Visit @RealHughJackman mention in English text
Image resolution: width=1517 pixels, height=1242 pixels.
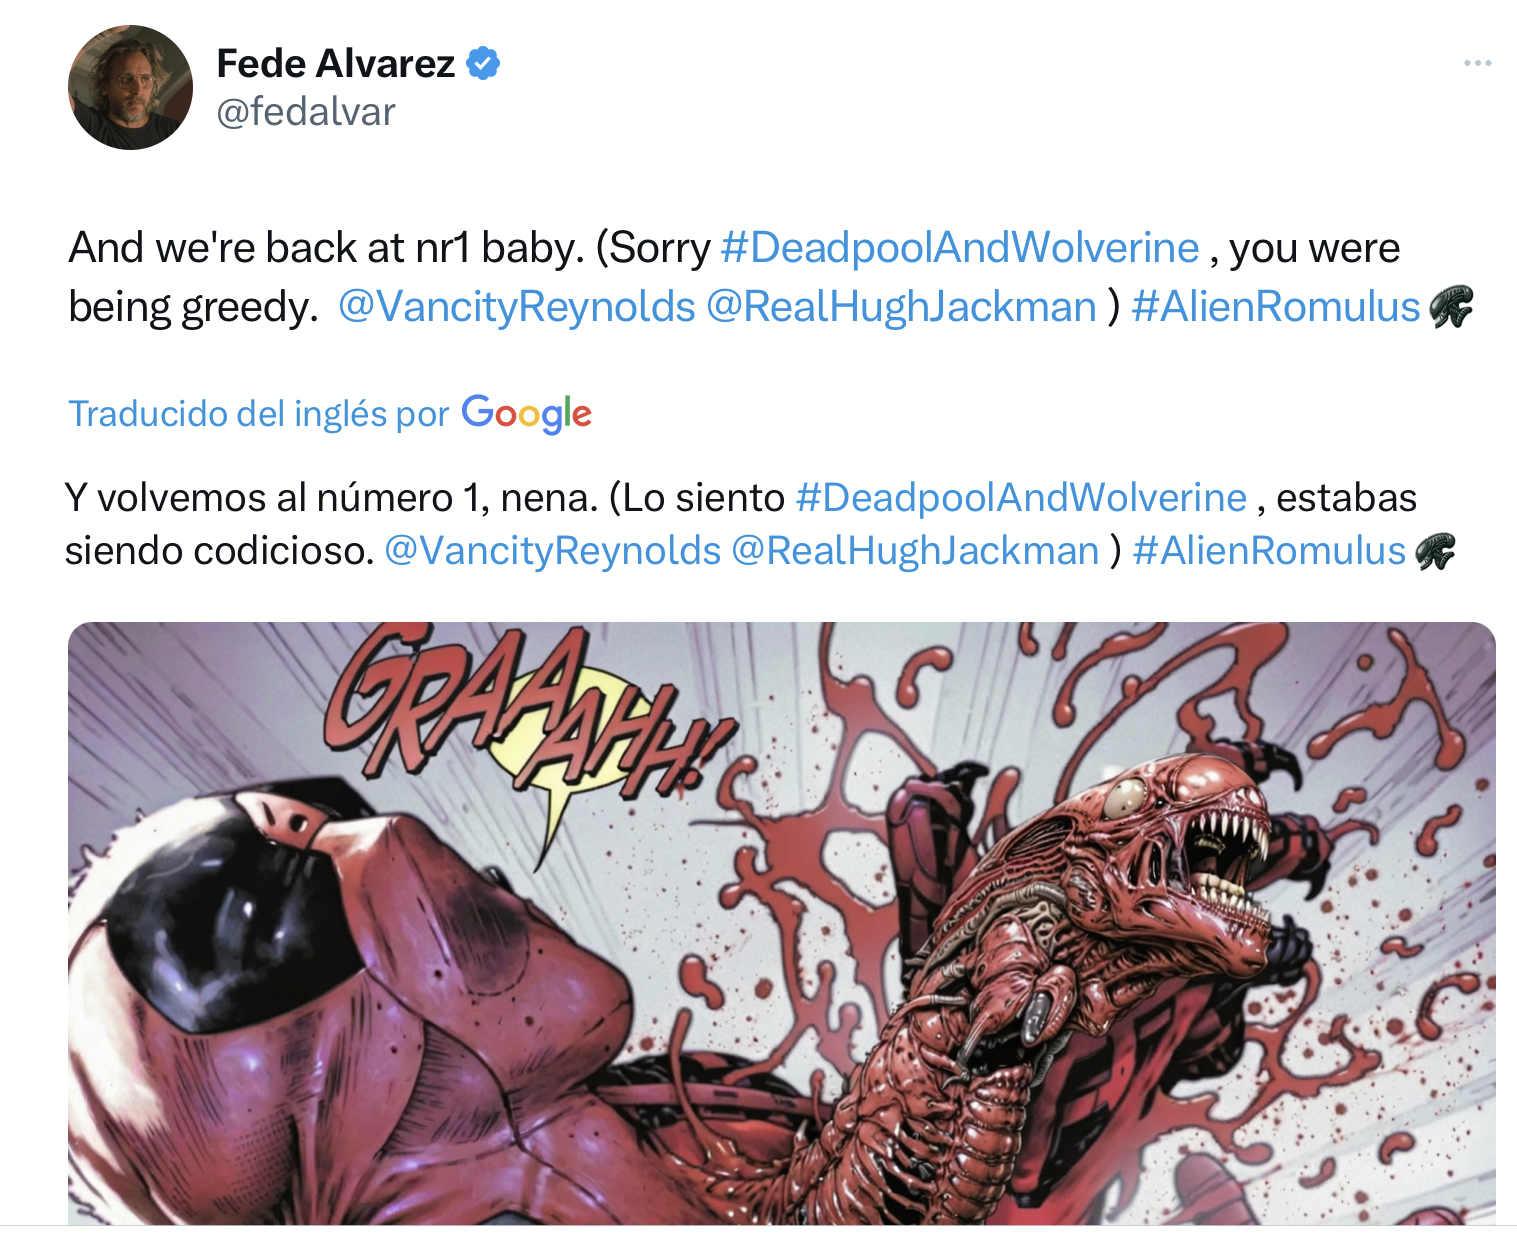coord(902,307)
